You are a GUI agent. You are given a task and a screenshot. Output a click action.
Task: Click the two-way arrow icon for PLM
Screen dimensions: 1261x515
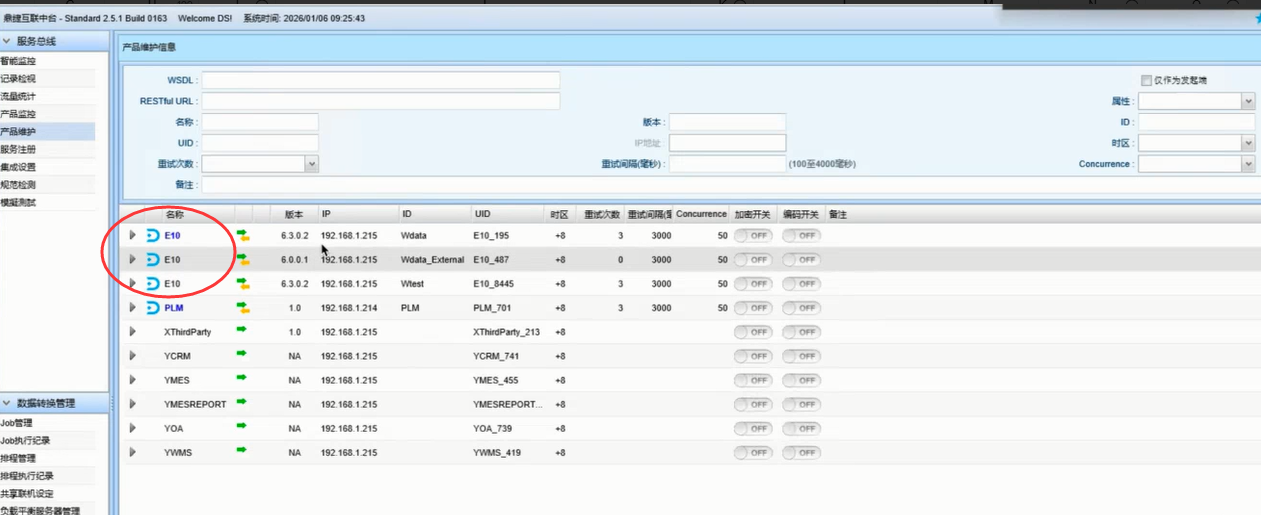(x=242, y=308)
